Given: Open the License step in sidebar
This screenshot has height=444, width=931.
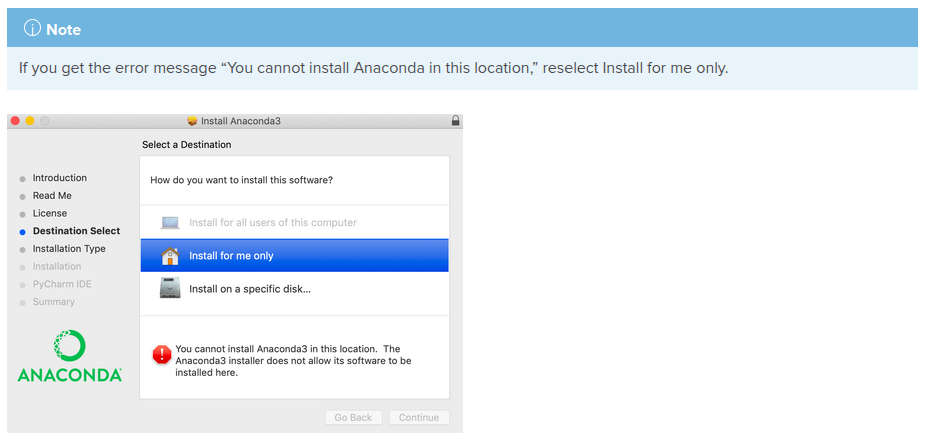Looking at the screenshot, I should 50,213.
